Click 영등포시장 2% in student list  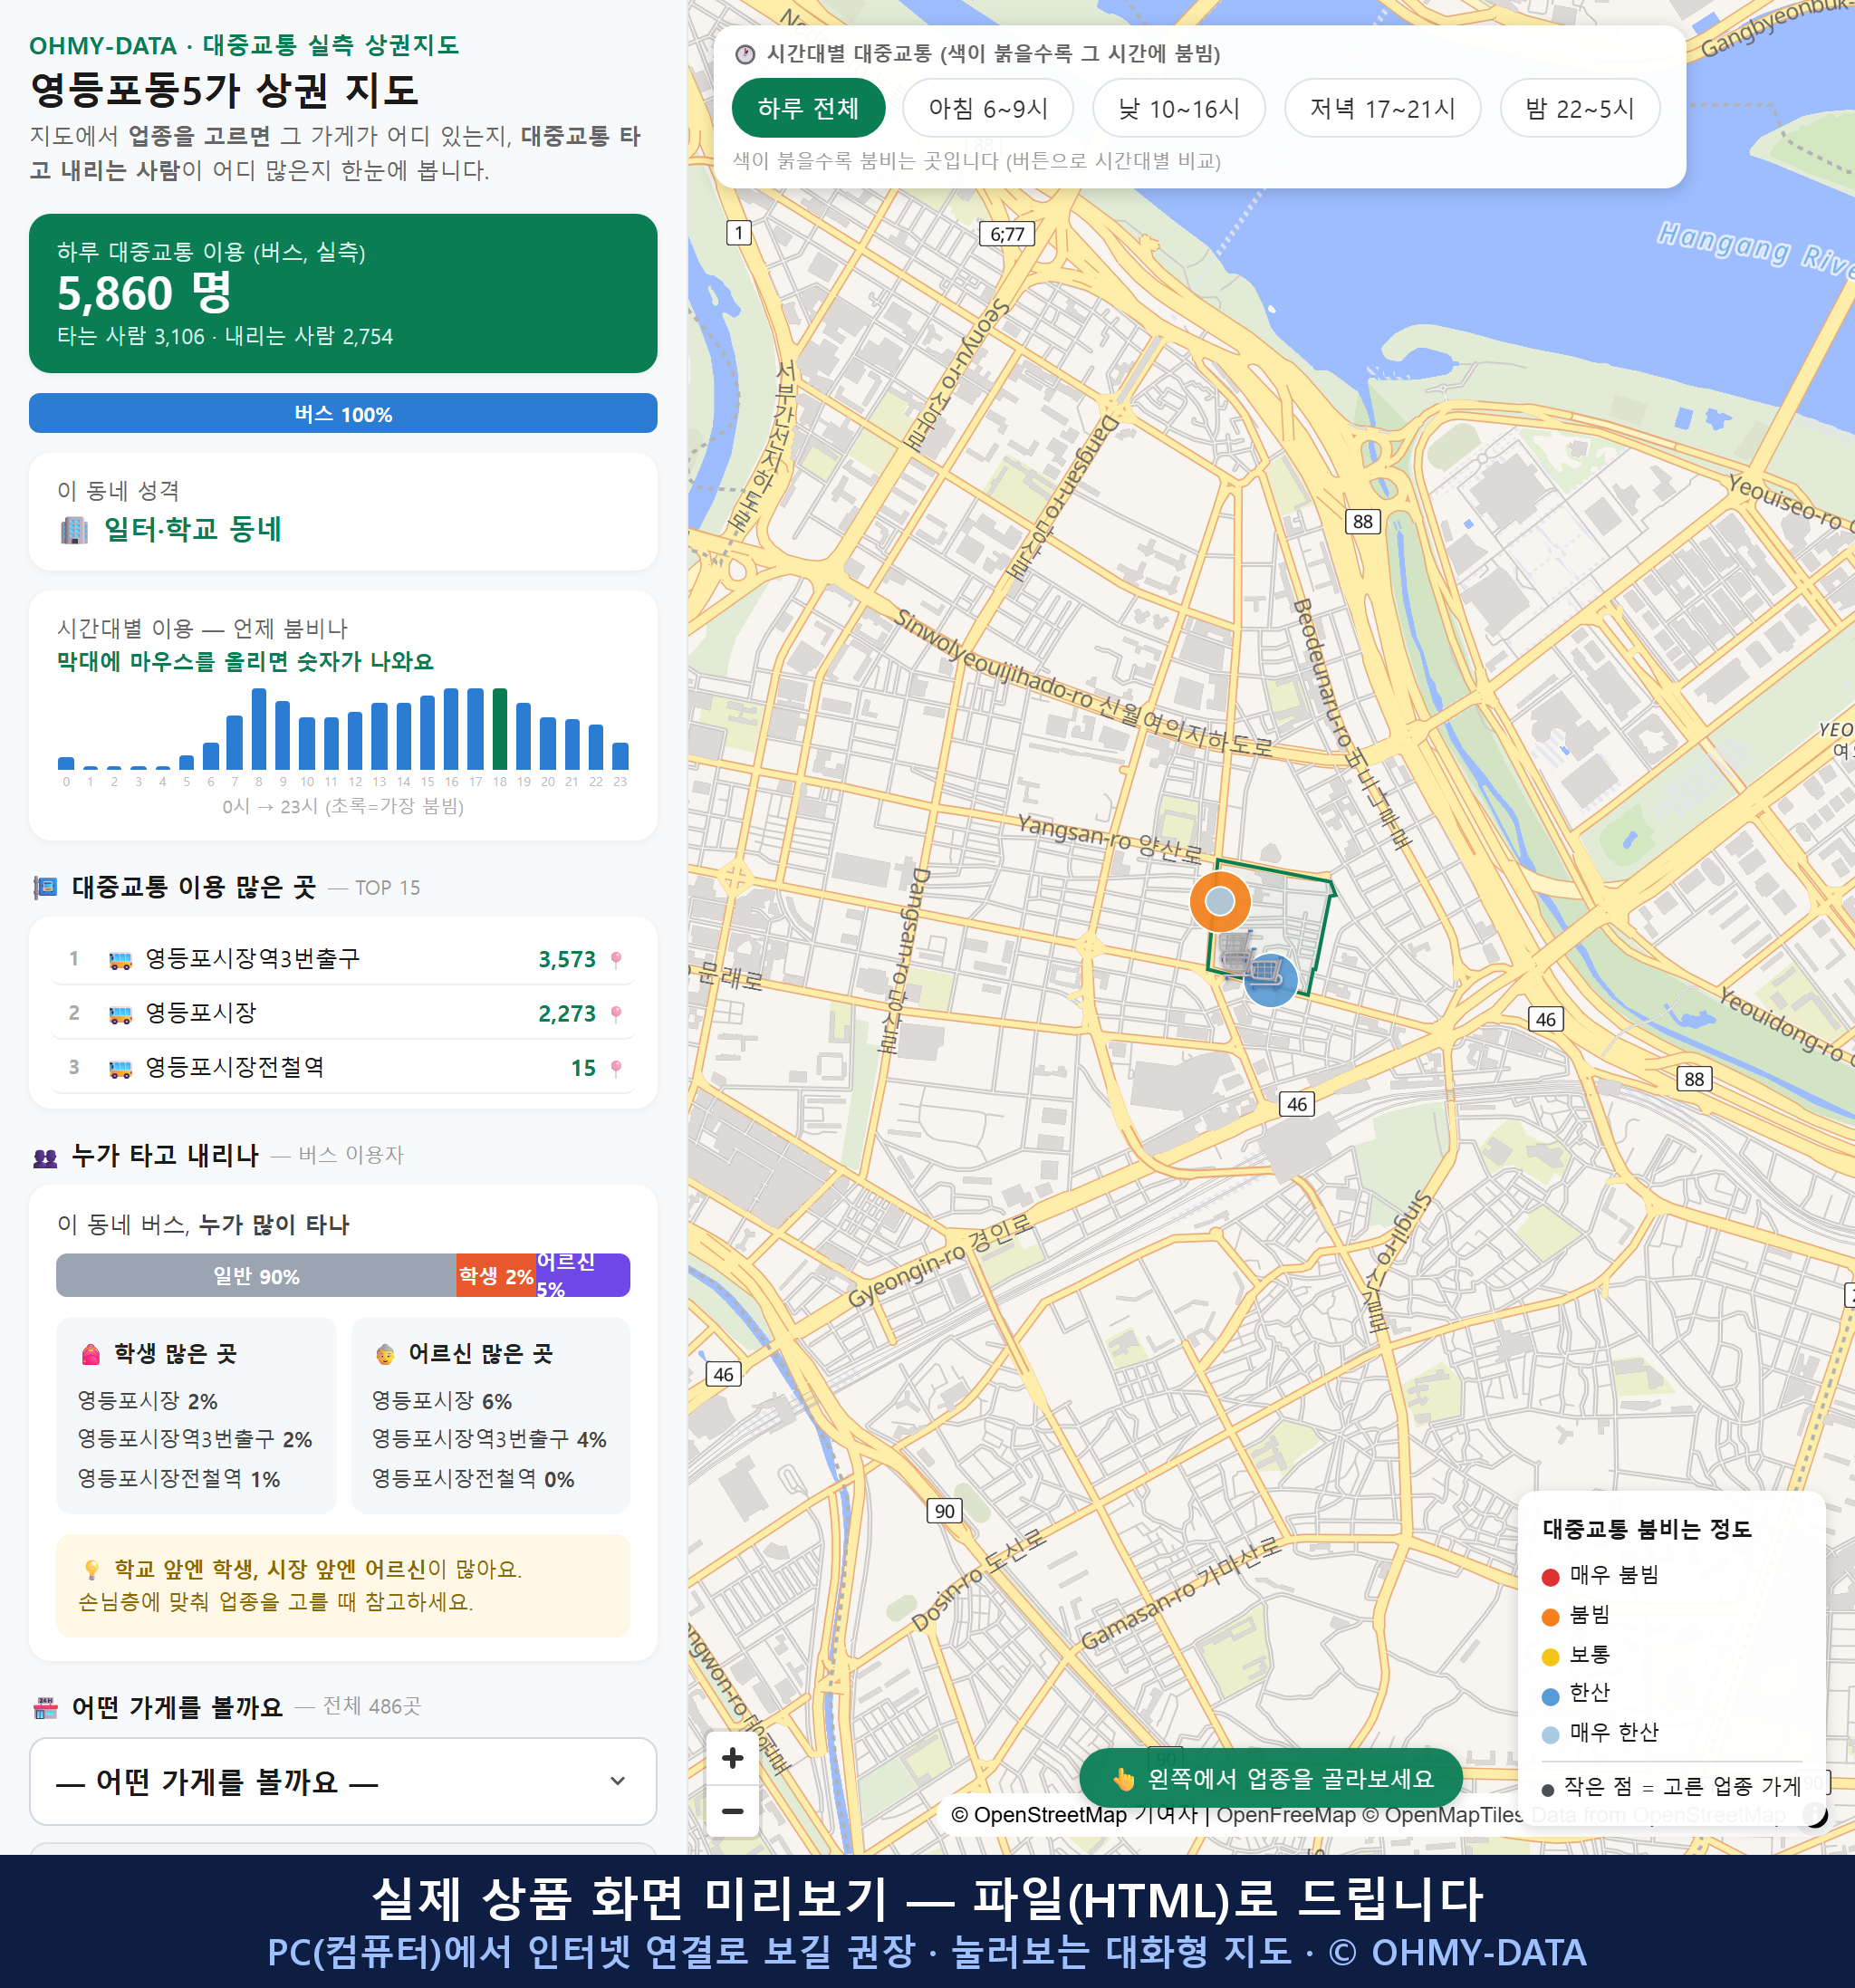[147, 1401]
